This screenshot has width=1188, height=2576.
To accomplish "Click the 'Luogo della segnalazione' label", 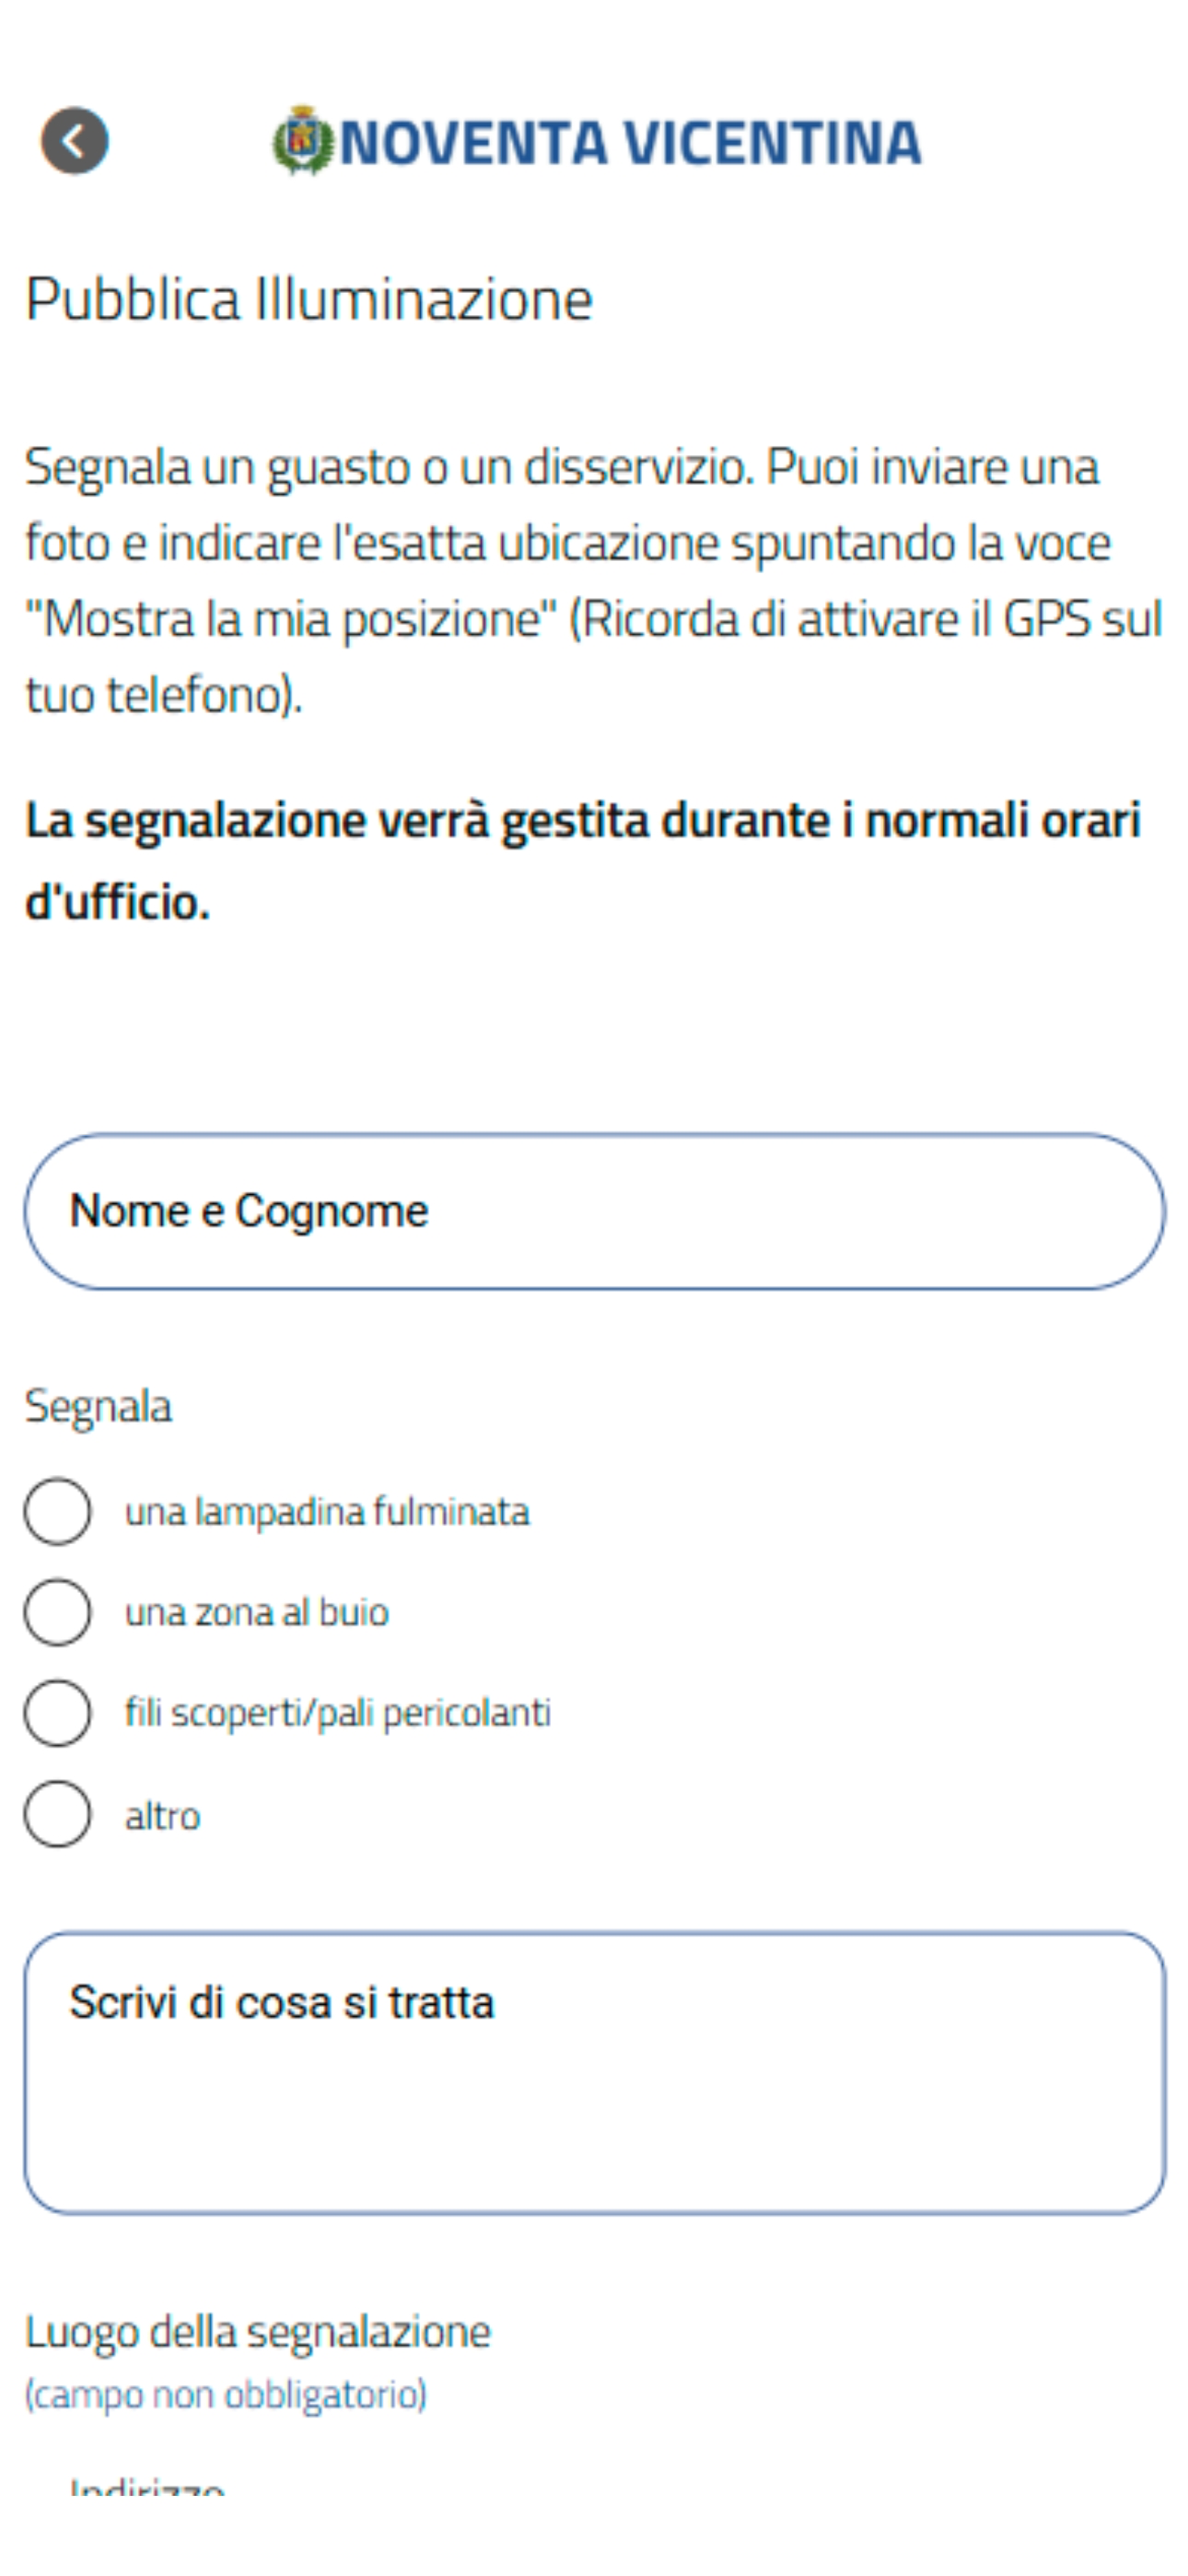I will click(258, 2331).
